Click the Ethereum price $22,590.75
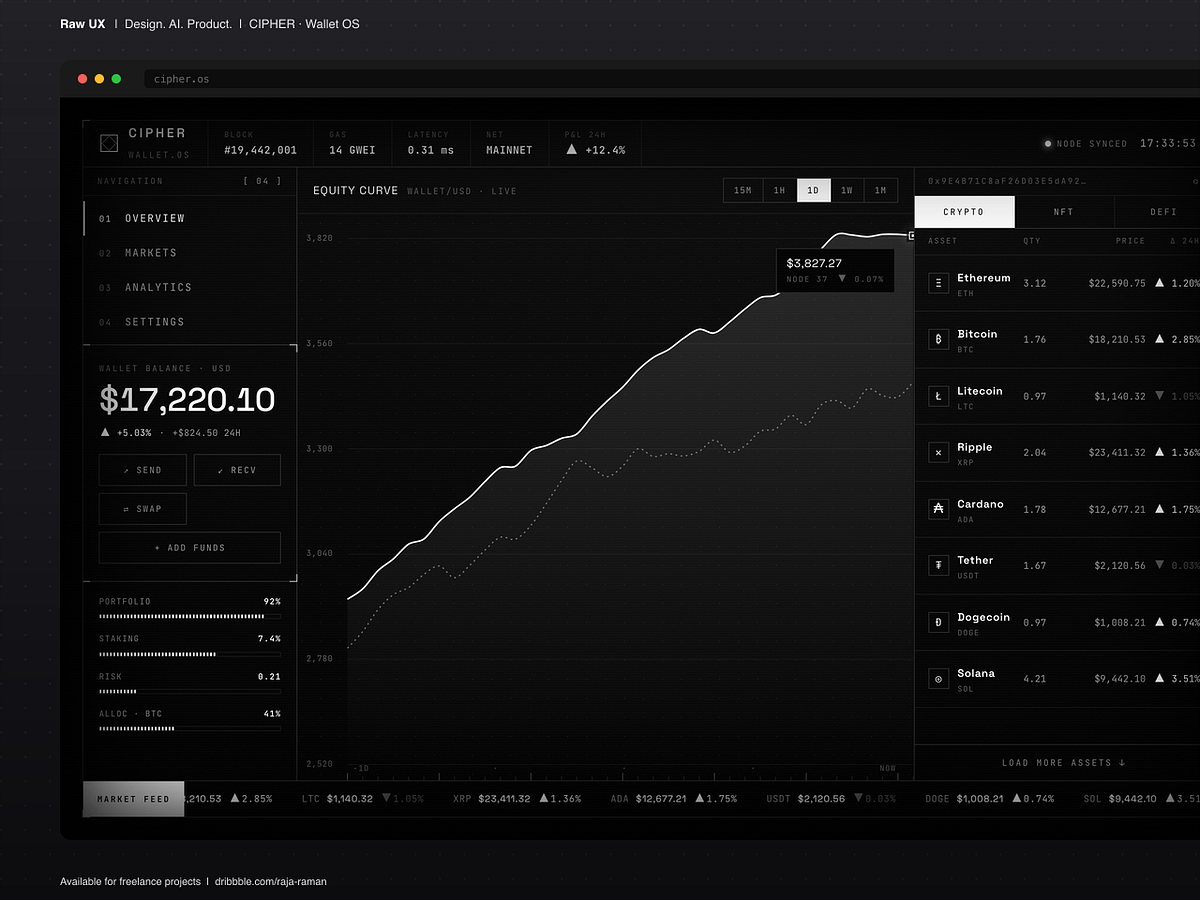Screen dimensions: 1200x900 tap(1117, 283)
